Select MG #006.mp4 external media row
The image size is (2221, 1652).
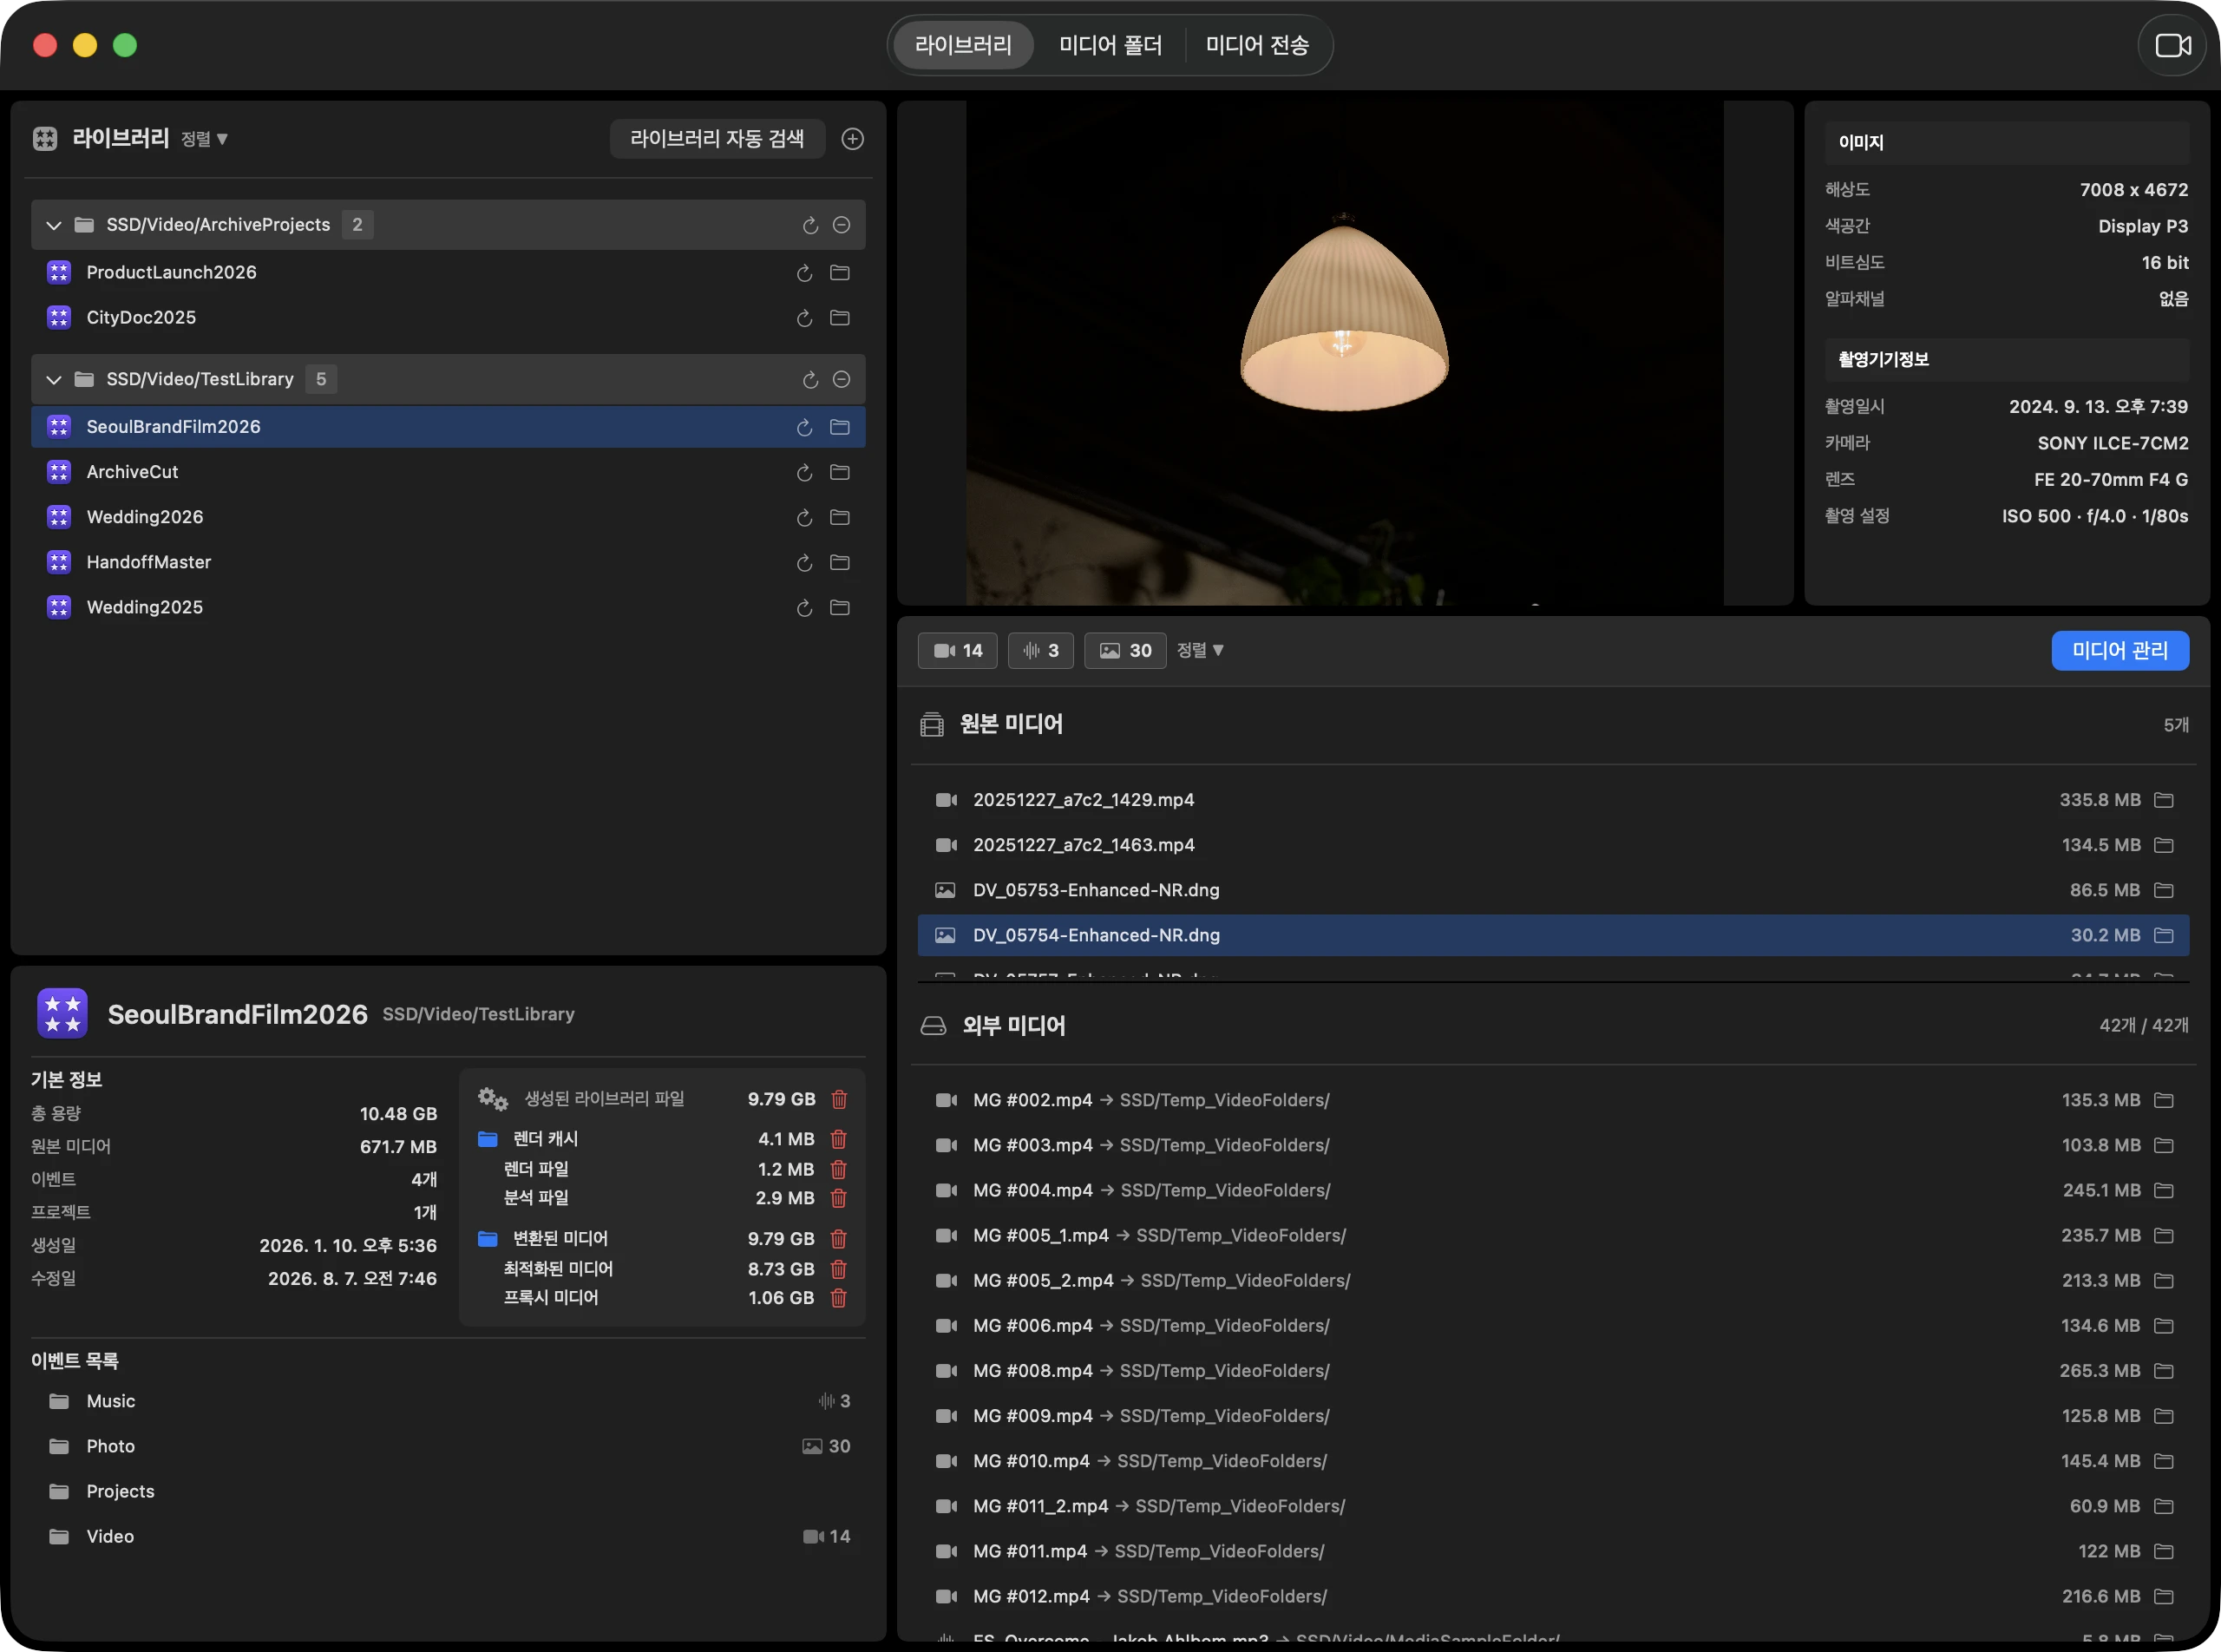point(1553,1326)
